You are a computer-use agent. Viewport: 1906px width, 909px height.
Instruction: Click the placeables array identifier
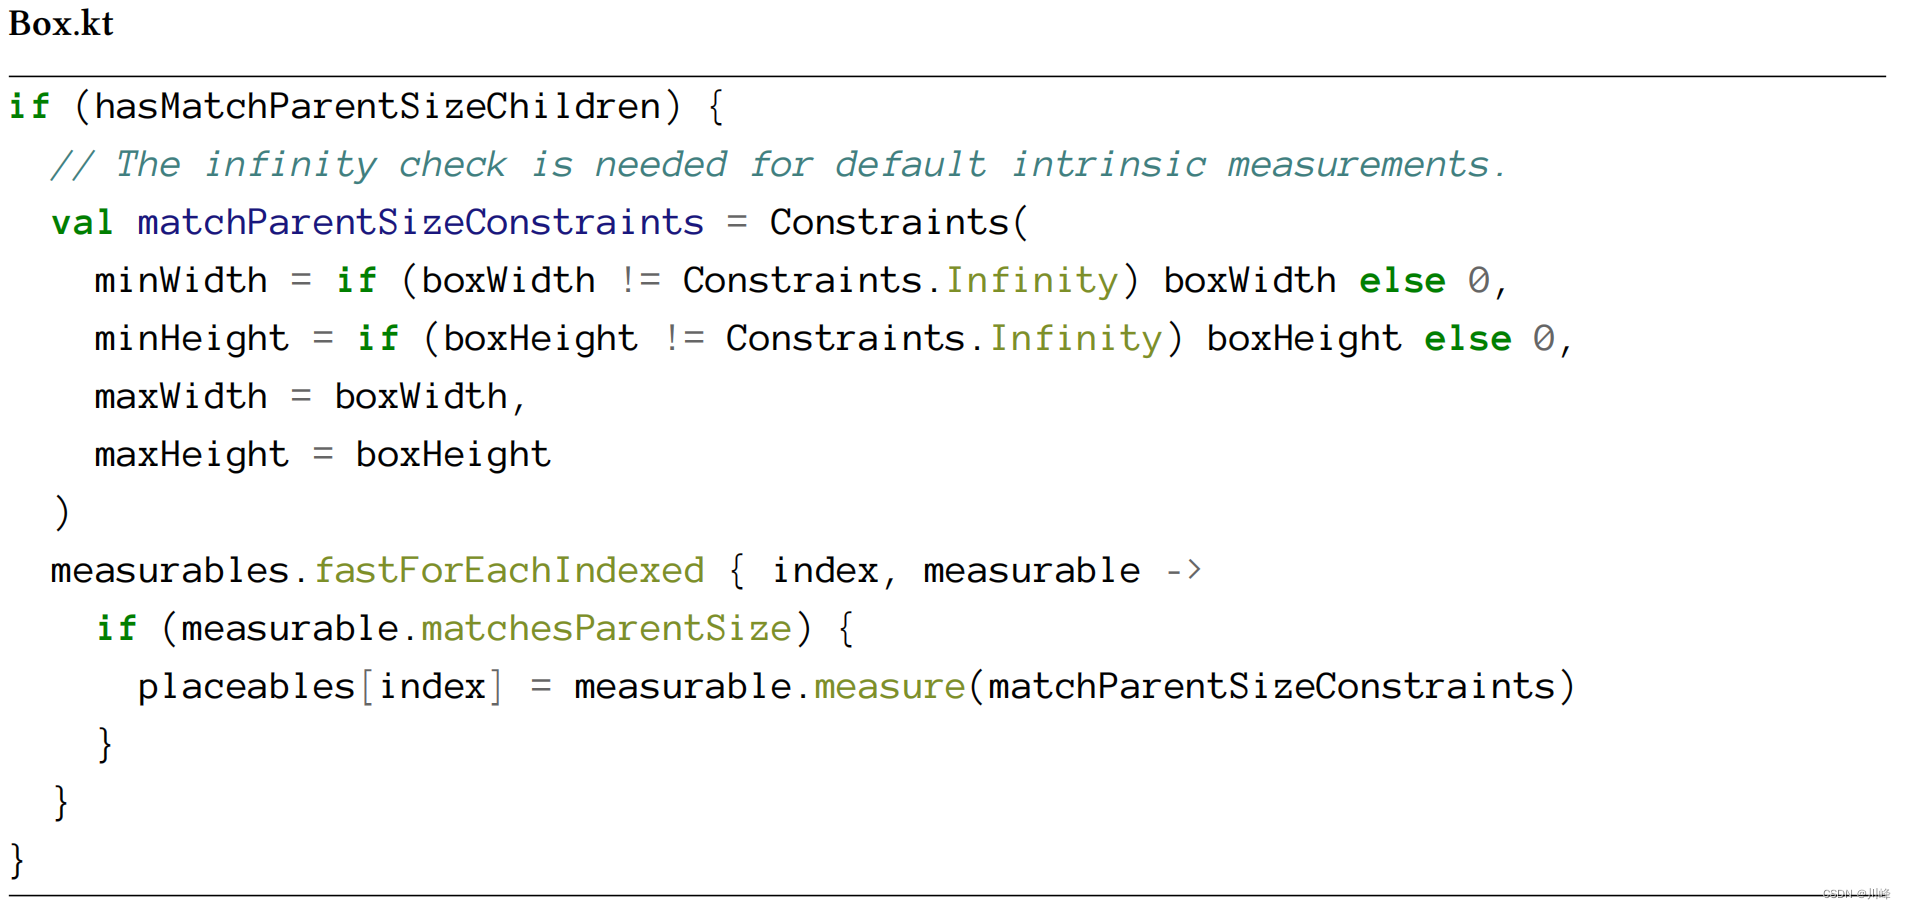coord(246,686)
